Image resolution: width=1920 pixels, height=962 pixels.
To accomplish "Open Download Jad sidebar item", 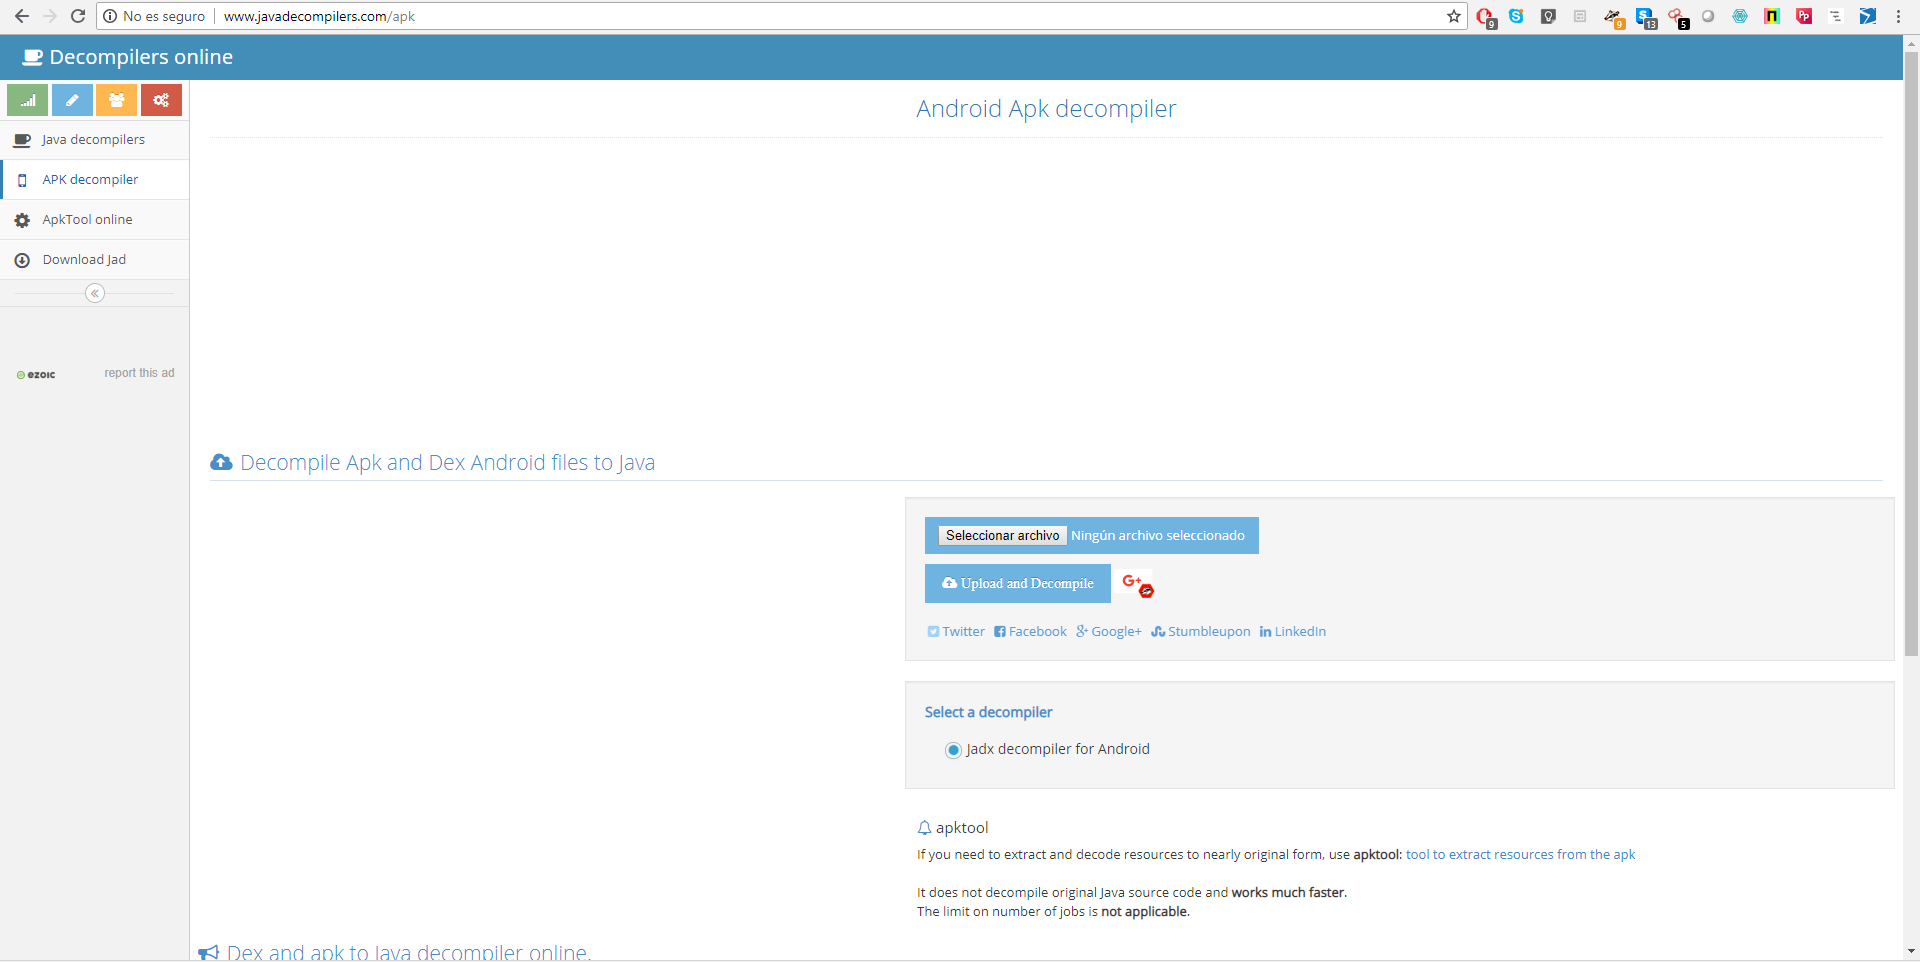I will tap(84, 260).
